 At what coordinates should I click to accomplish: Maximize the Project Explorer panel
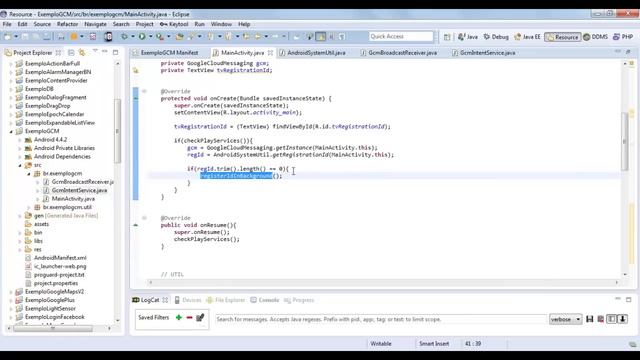(116, 52)
